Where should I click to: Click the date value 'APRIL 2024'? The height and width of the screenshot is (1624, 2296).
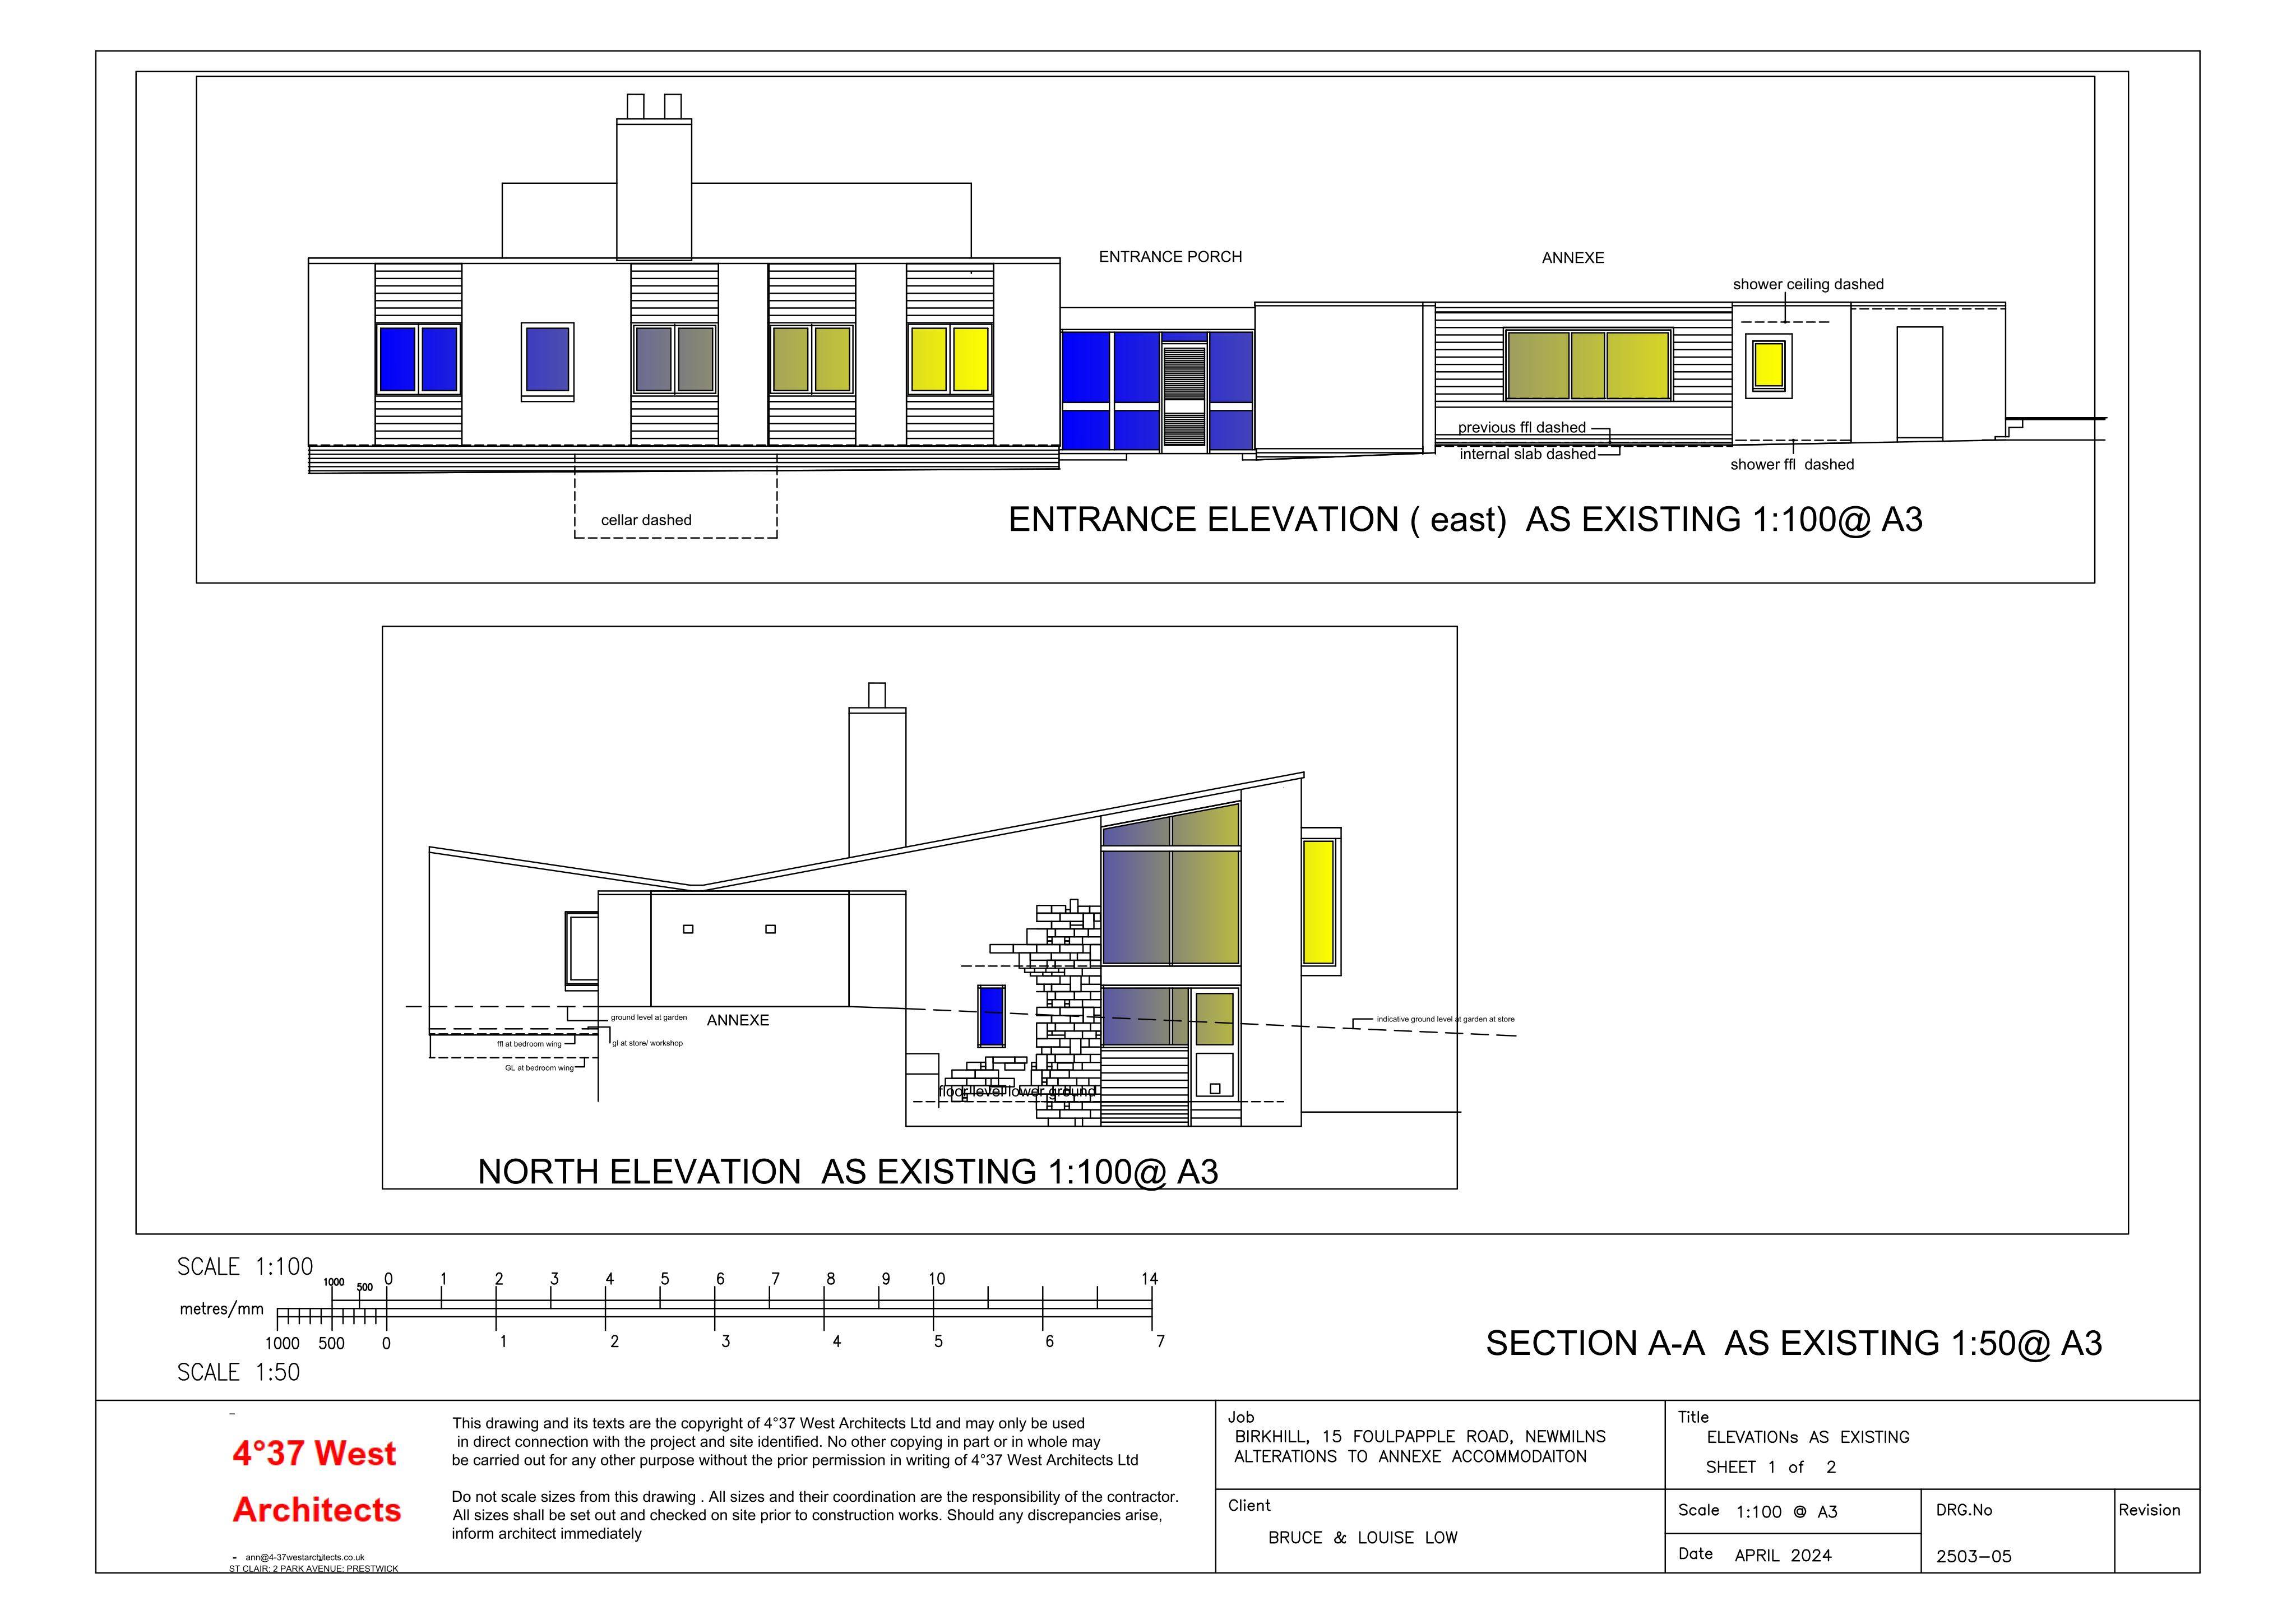pos(1783,1556)
